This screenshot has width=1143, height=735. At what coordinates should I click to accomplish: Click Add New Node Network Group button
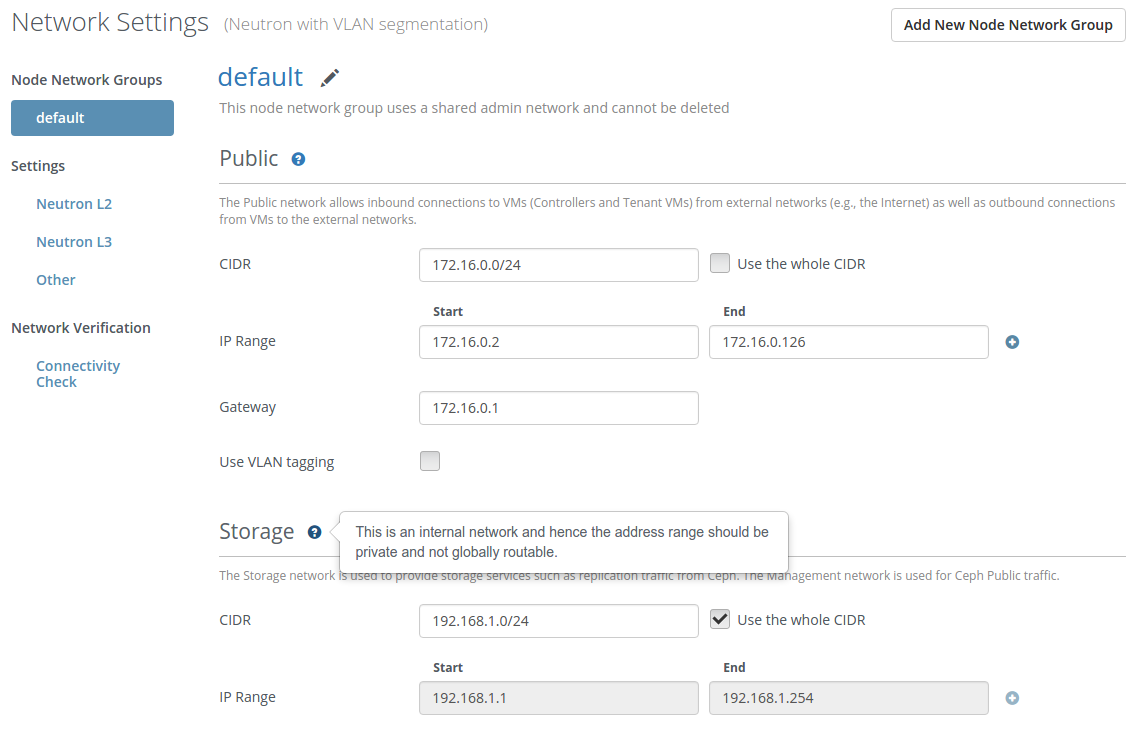tap(1008, 25)
